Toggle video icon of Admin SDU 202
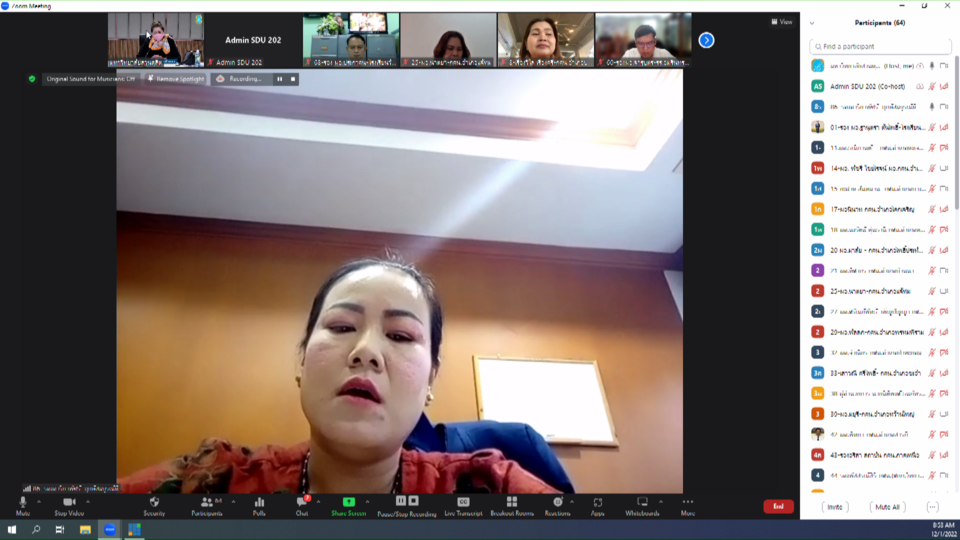The height and width of the screenshot is (540, 960). [x=944, y=86]
